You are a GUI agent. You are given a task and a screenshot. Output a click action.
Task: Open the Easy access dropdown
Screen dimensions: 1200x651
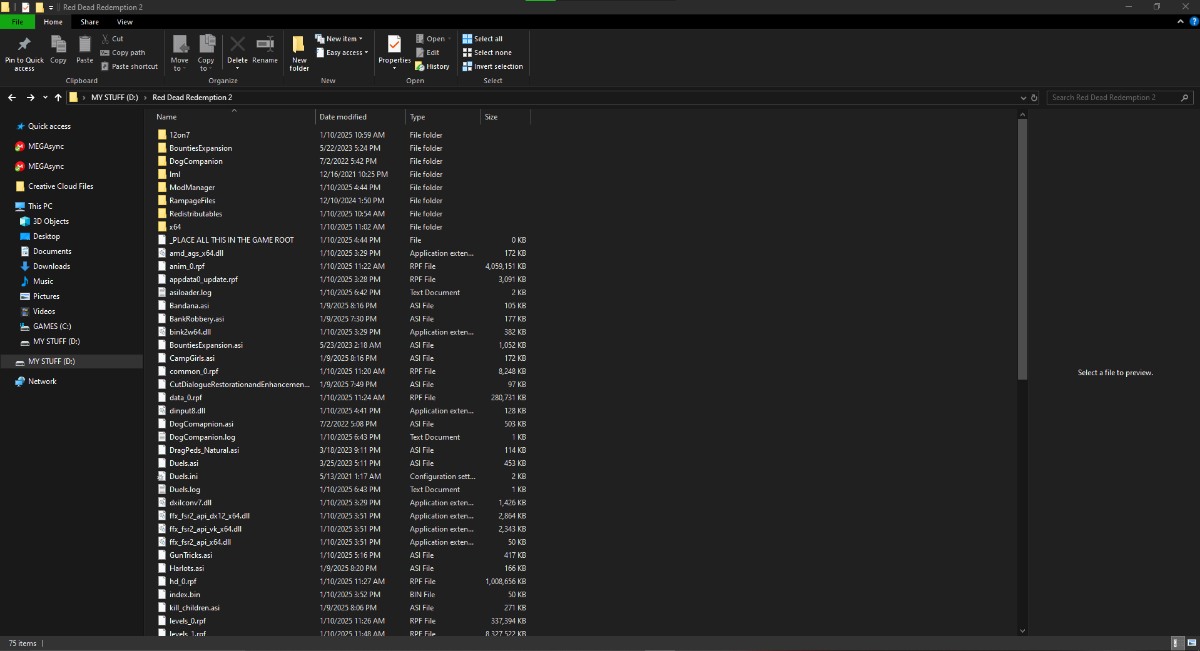point(343,53)
